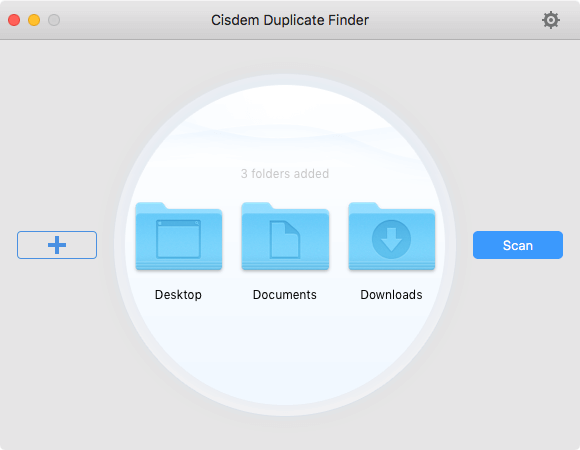Close the Cisdem Duplicate Finder window

(x=14, y=20)
